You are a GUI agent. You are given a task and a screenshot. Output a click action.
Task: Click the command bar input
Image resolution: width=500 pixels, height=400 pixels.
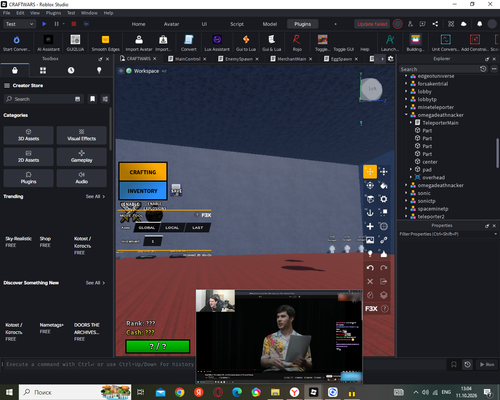100,364
